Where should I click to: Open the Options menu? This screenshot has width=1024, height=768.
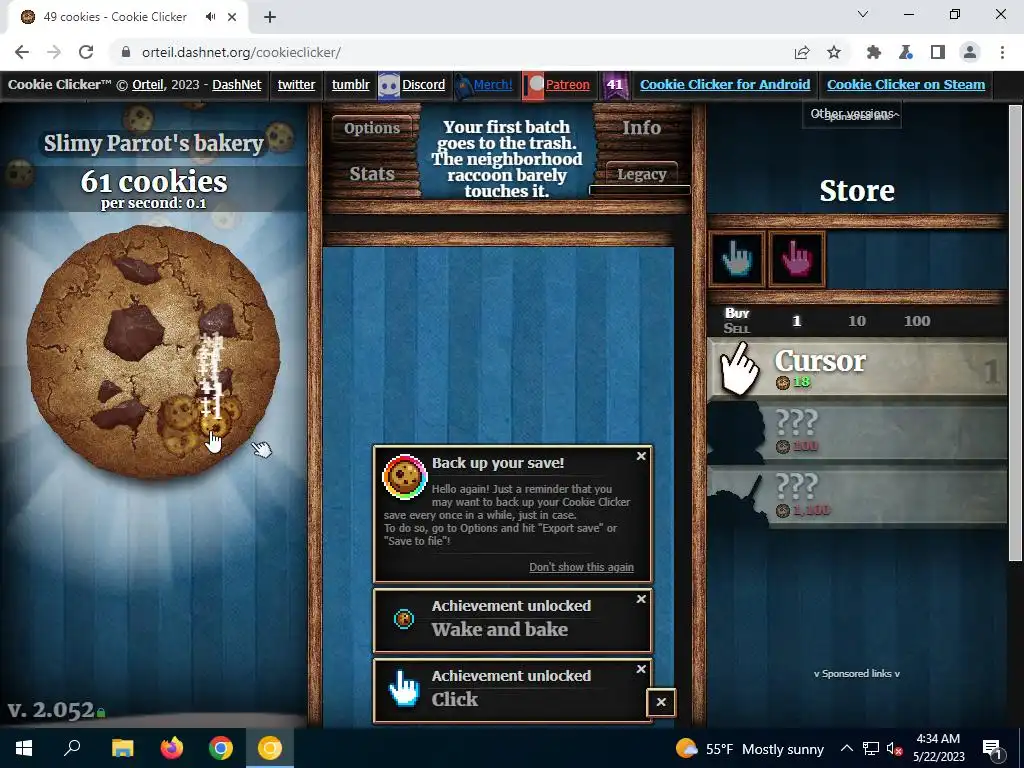tap(372, 128)
